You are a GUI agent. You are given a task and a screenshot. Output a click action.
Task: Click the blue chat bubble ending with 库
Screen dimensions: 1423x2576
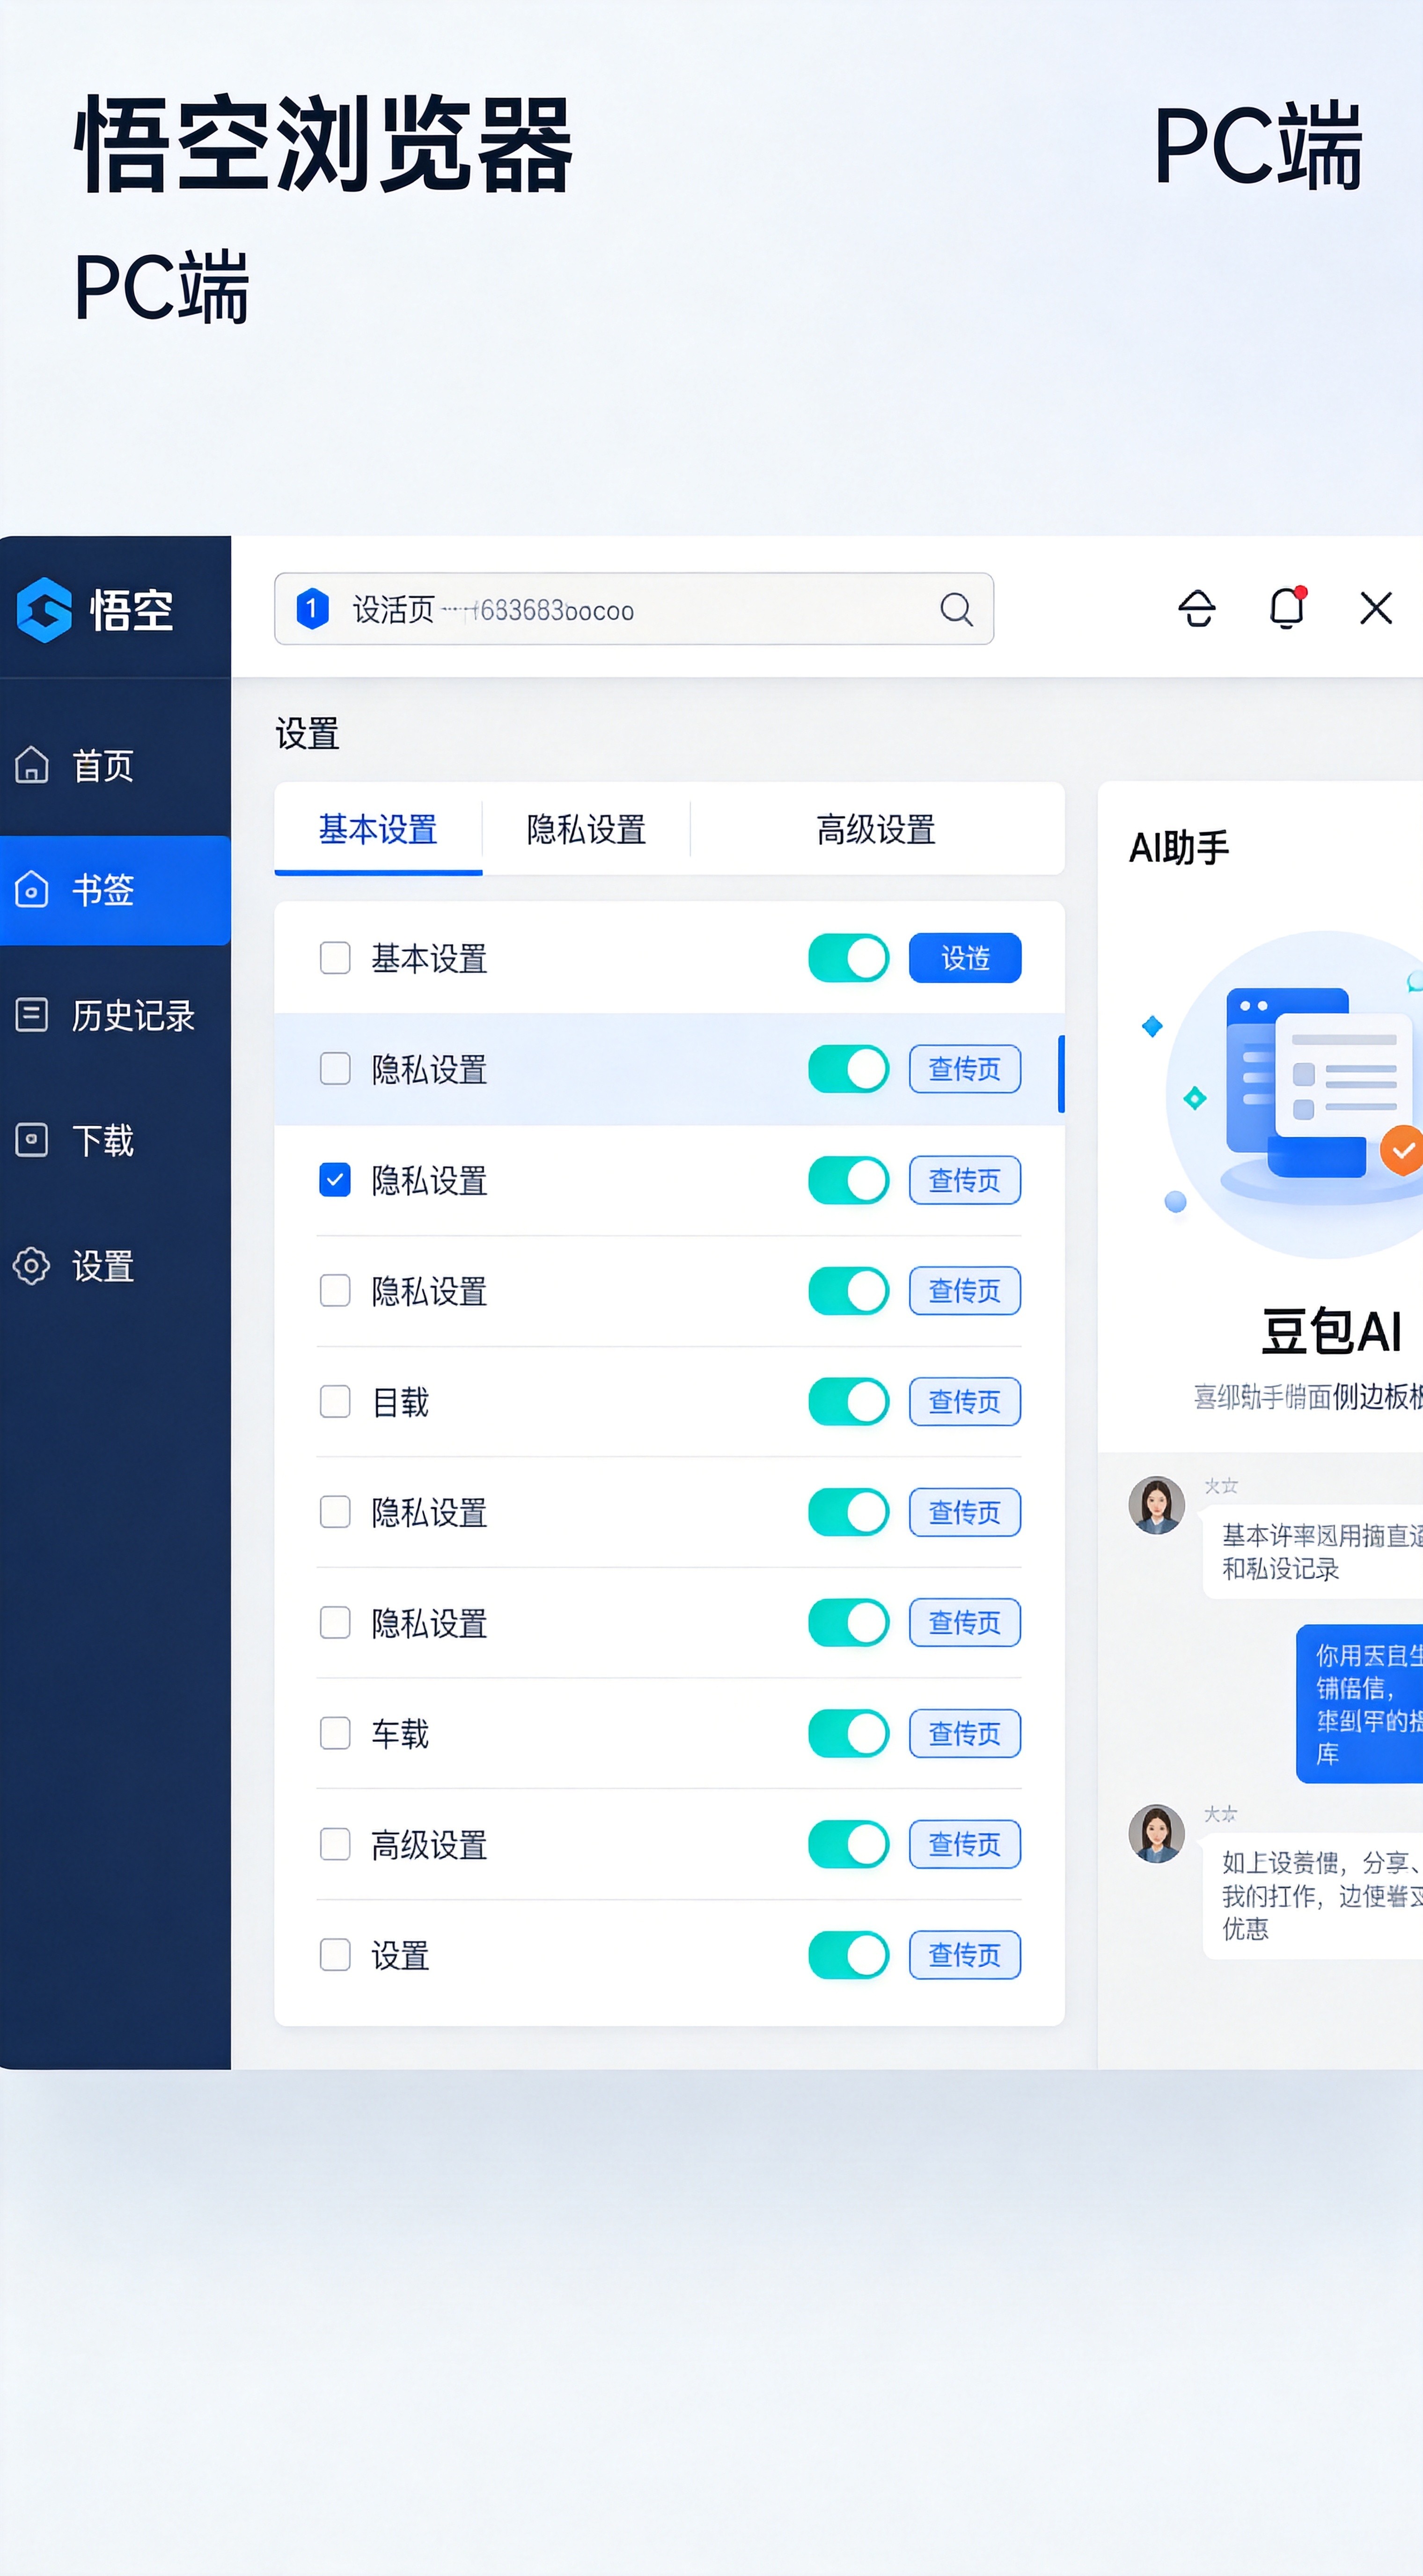1360,1704
